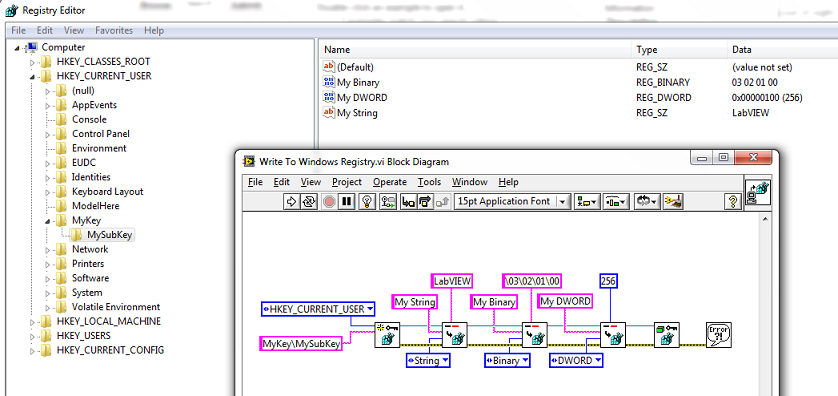The height and width of the screenshot is (396, 838).
Task: Click the Create Registry Key node
Action: (386, 335)
